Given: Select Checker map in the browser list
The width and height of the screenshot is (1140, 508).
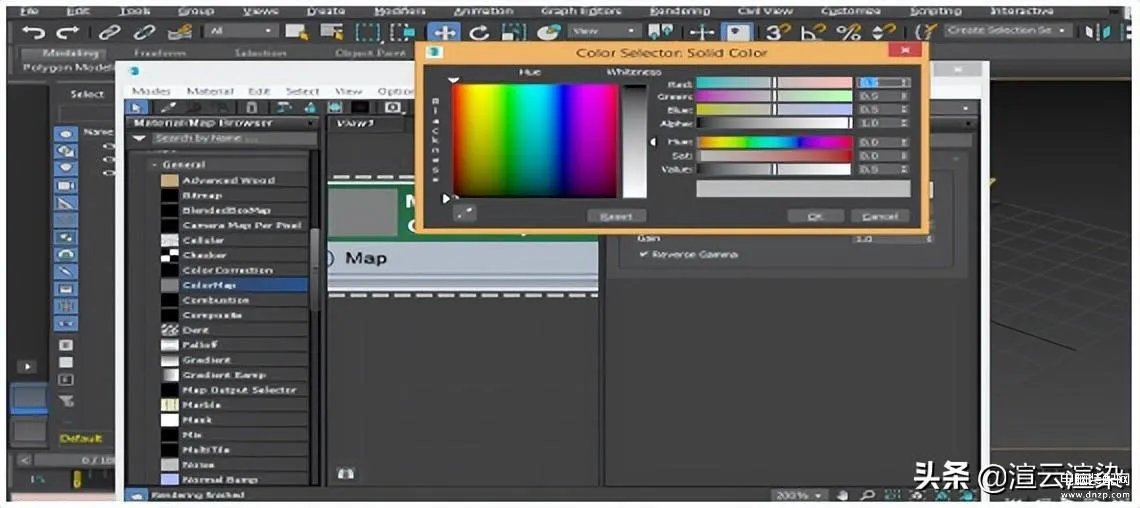Looking at the screenshot, I should (x=203, y=255).
